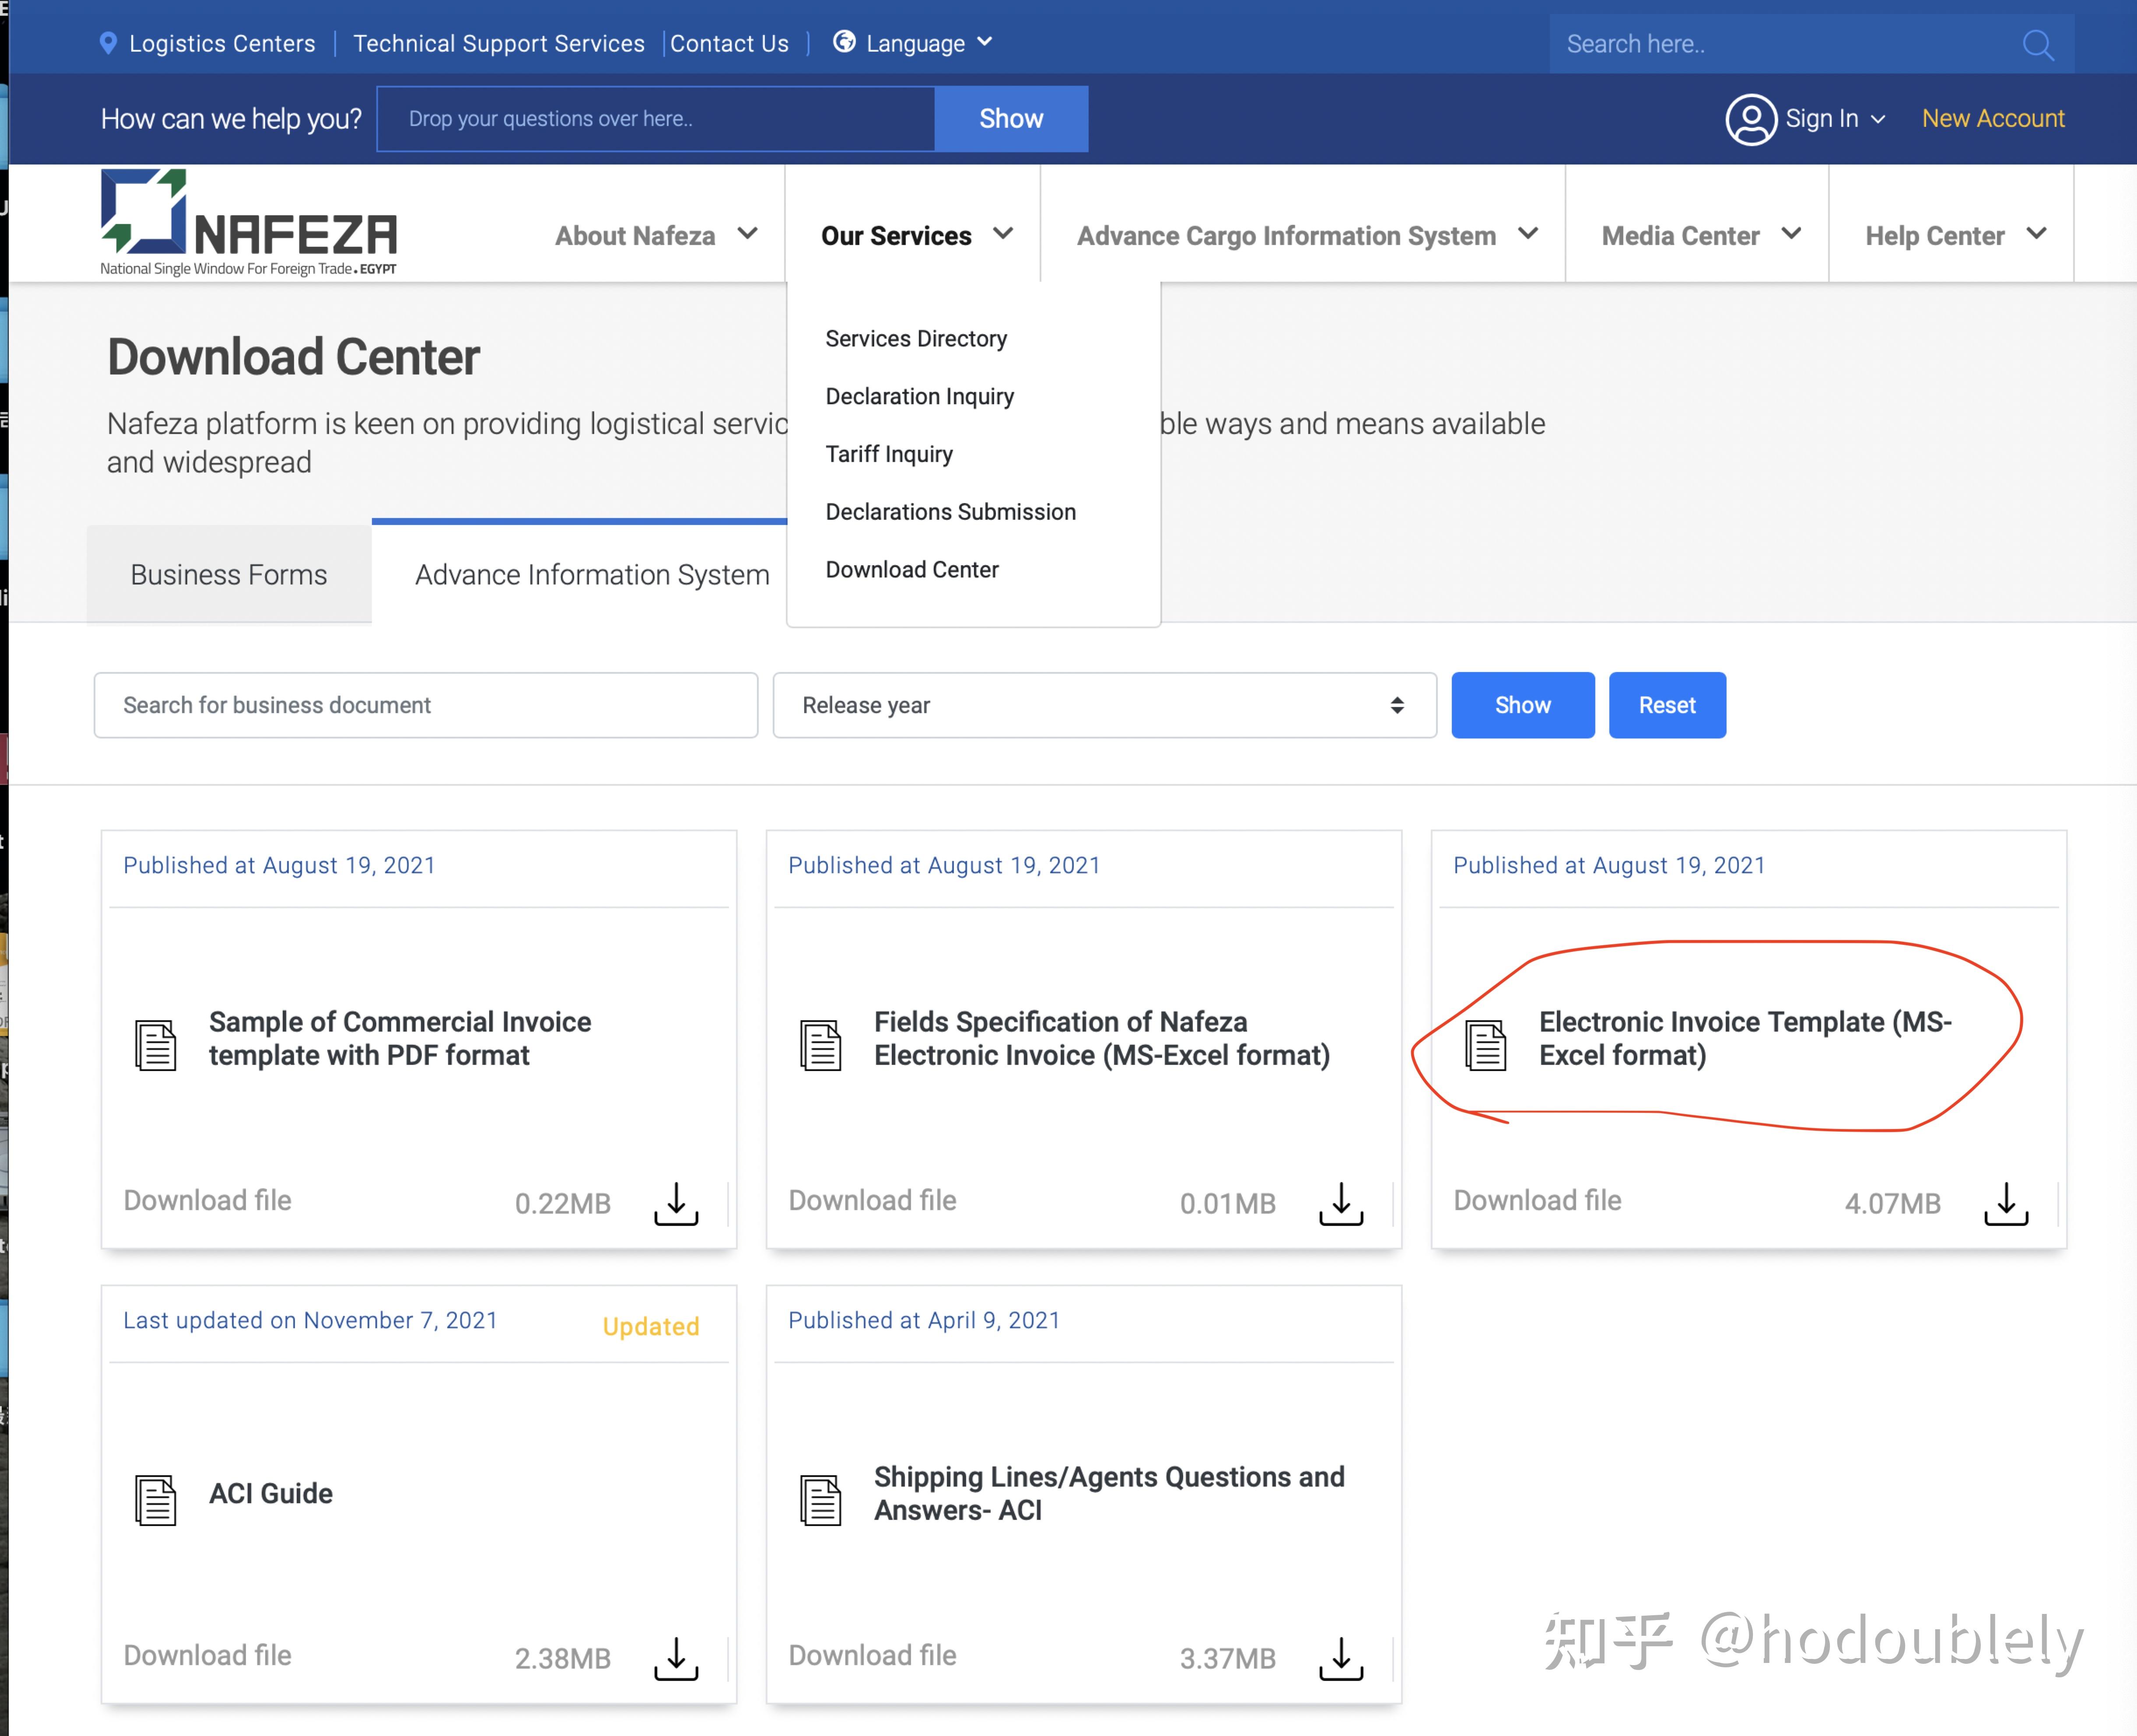
Task: Download the Sample of Commercial Invoice PDF
Action: click(676, 1203)
